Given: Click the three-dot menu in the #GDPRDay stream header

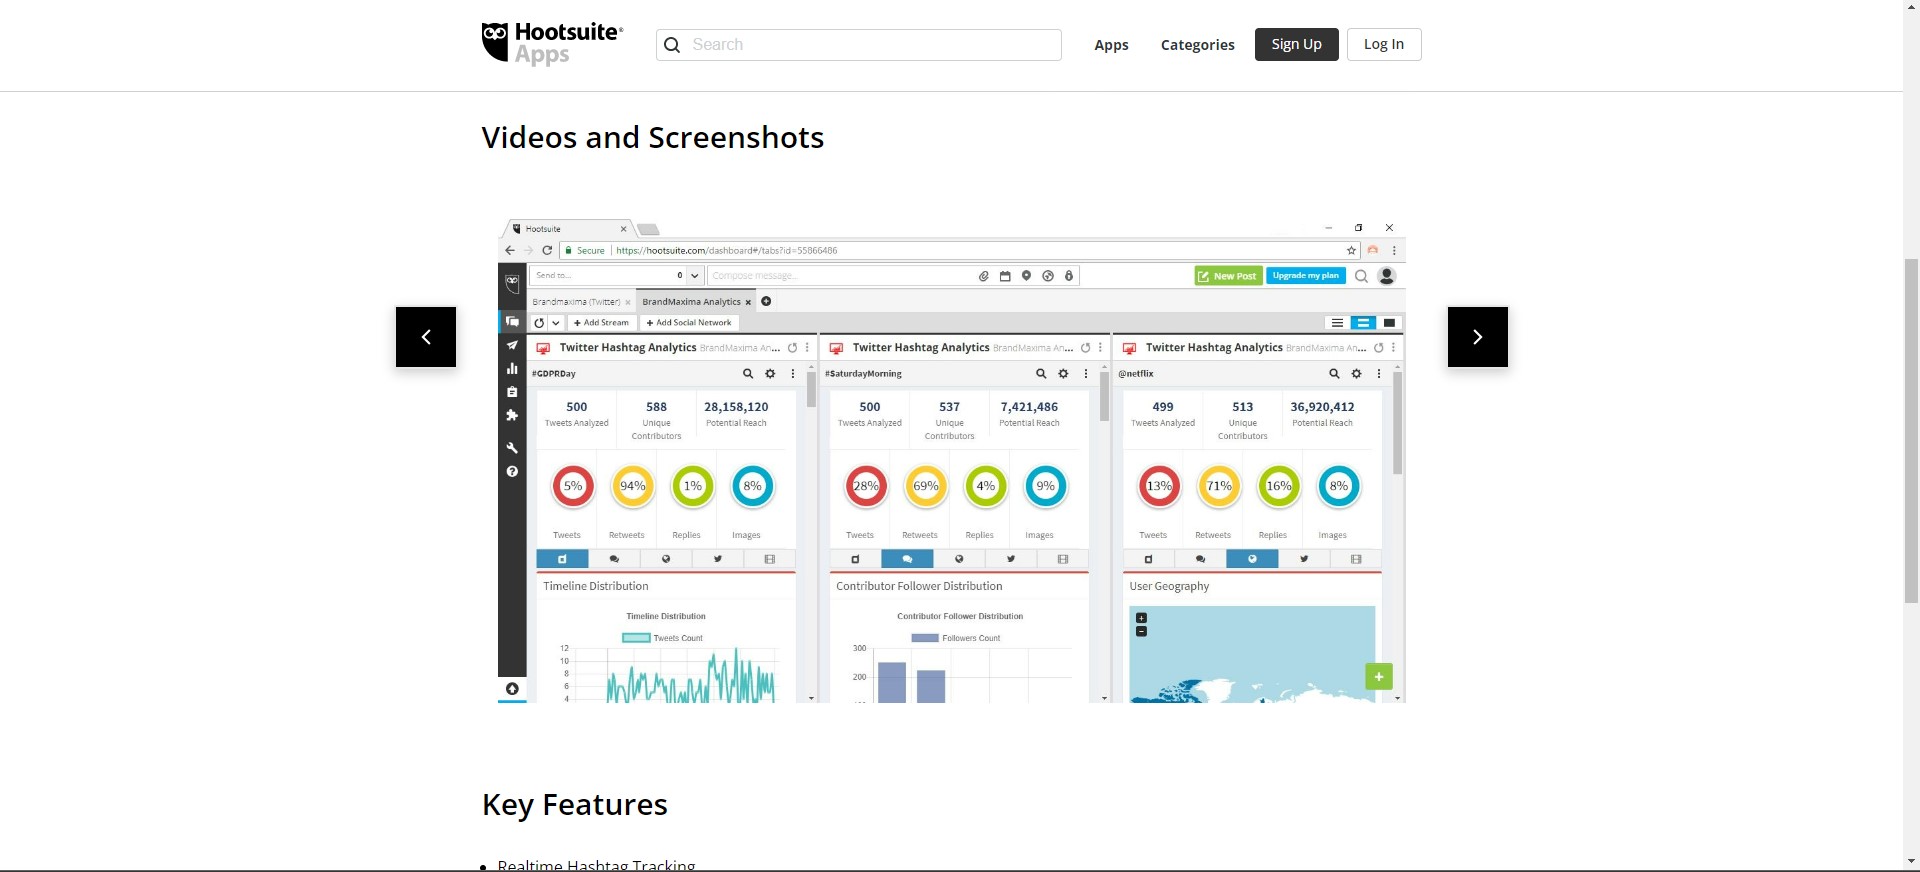Looking at the screenshot, I should point(793,373).
